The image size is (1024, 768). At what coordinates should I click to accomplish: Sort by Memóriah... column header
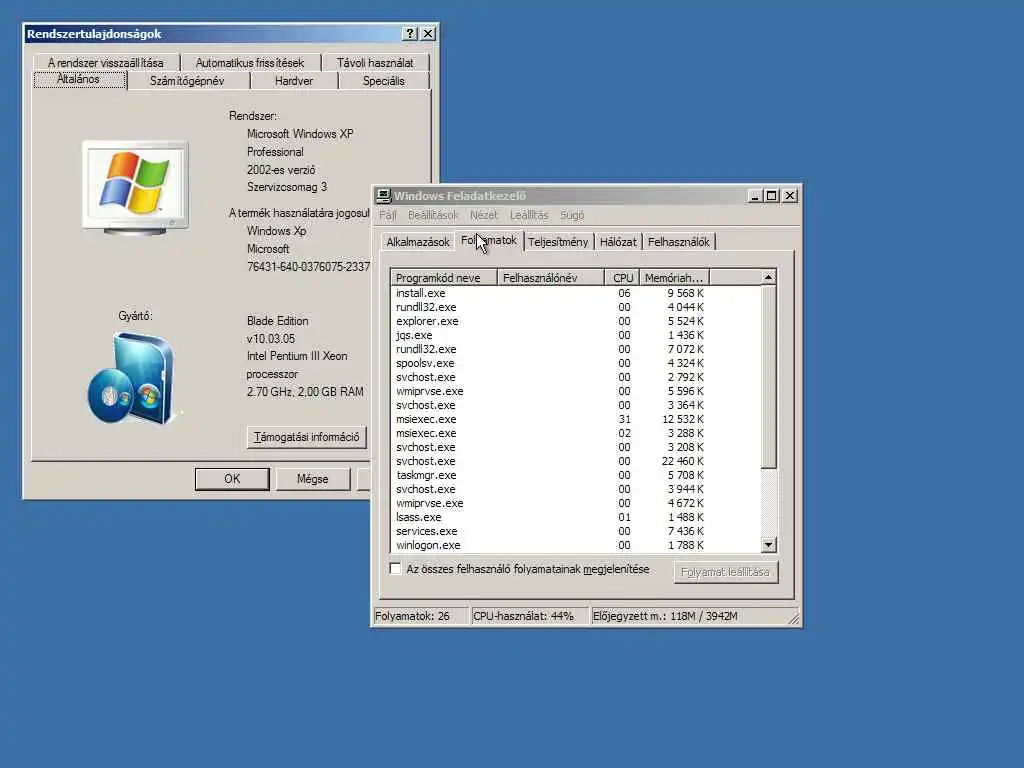[x=675, y=278]
